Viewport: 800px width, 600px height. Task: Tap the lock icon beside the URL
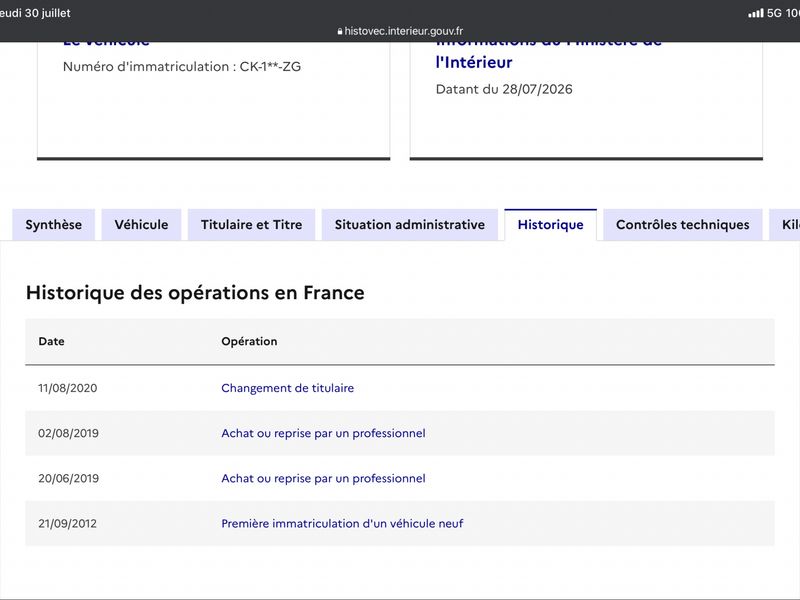click(340, 32)
